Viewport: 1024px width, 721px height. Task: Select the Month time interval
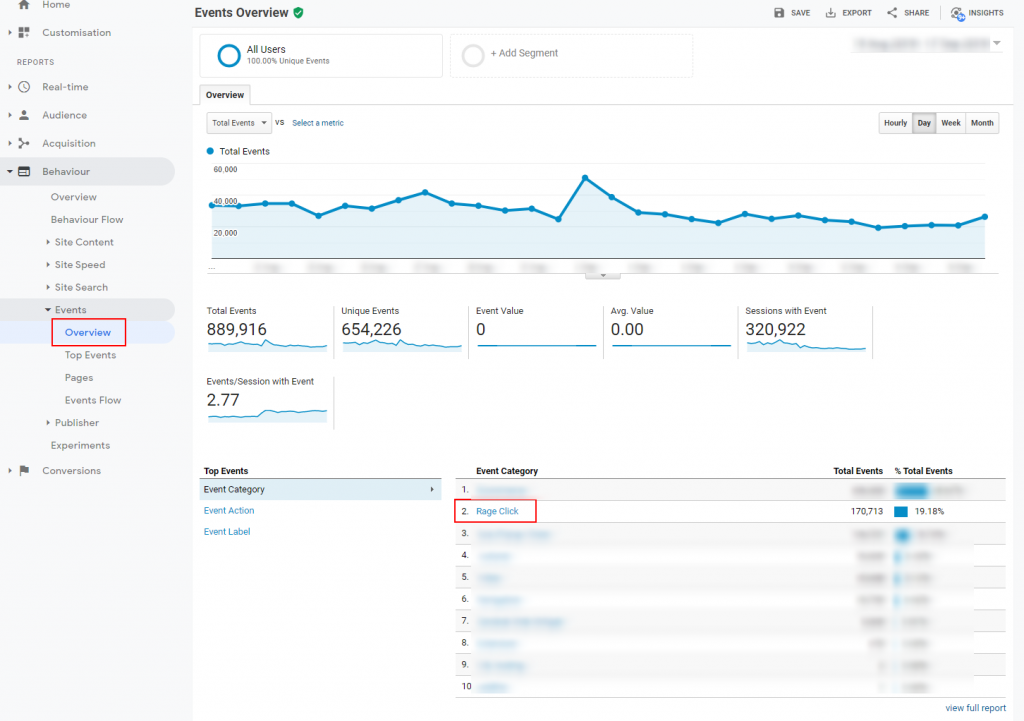pyautogui.click(x=982, y=123)
